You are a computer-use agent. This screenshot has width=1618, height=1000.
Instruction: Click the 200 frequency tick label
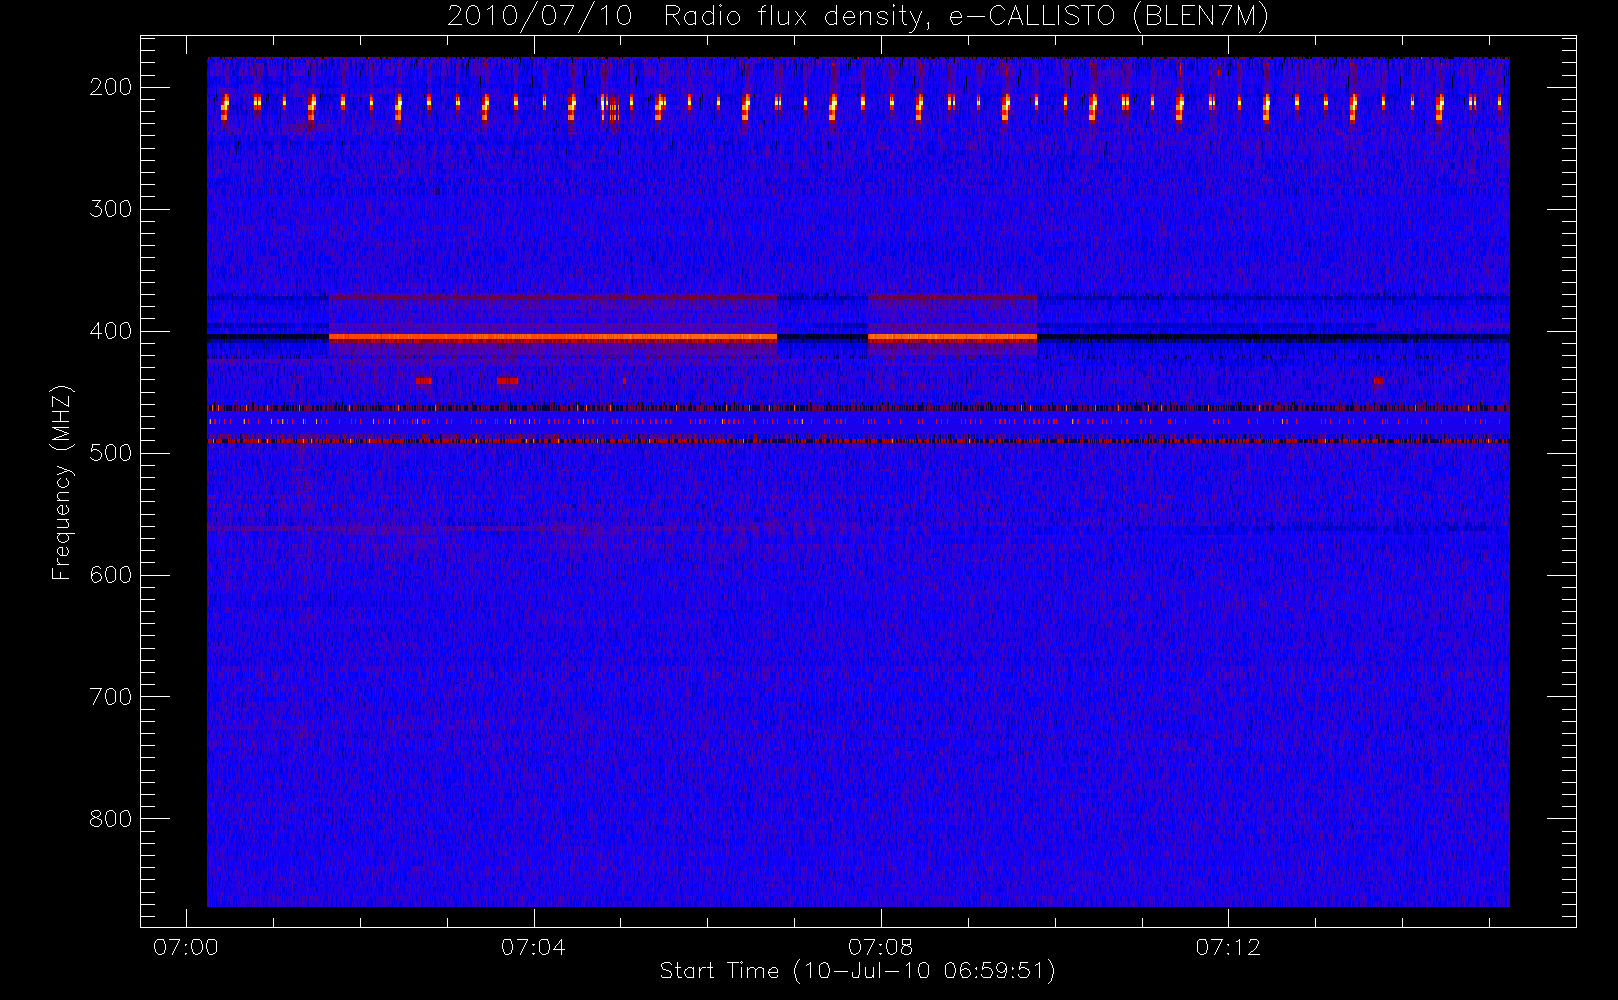(111, 87)
